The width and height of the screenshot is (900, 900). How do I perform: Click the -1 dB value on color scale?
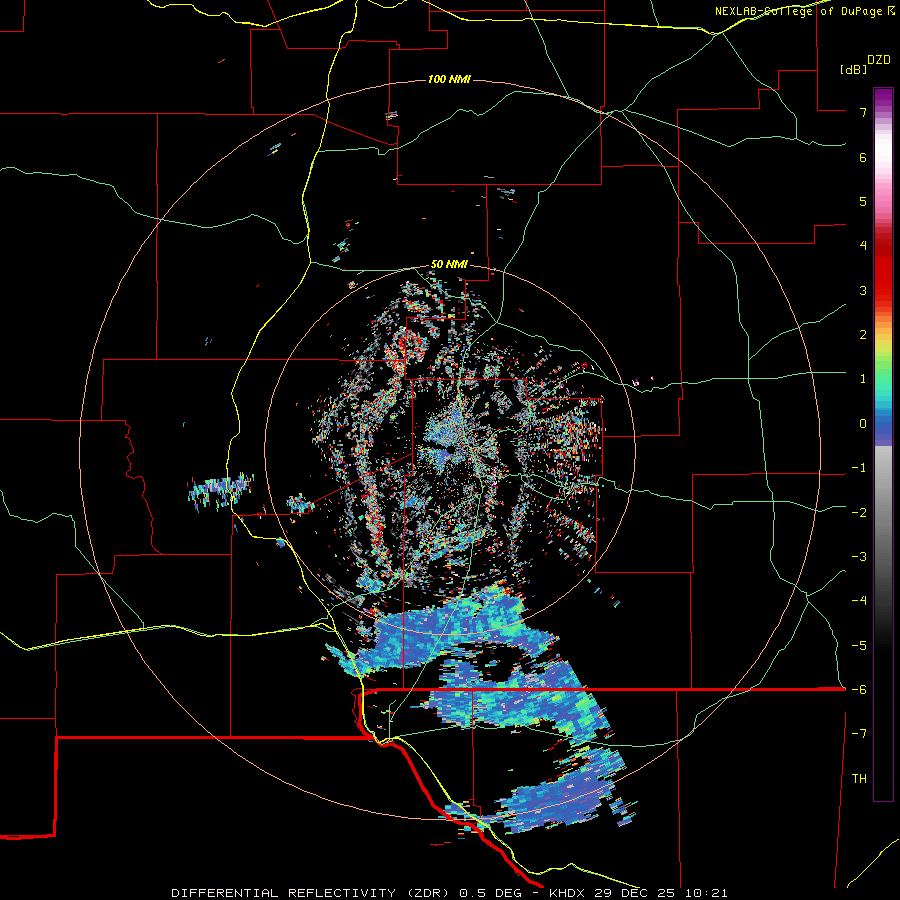(x=859, y=468)
